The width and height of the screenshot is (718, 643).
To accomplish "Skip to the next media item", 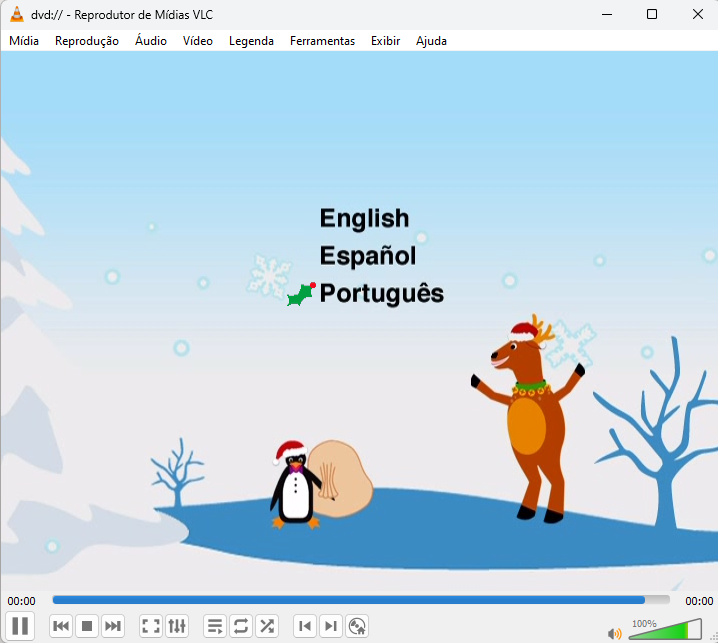I will 113,626.
